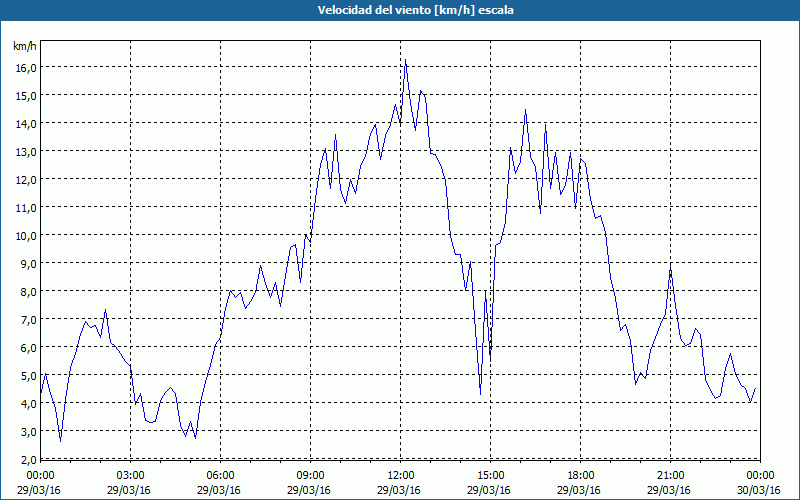This screenshot has height=500, width=800.
Task: Click the 8,0 y-axis value
Action: pyautogui.click(x=29, y=291)
